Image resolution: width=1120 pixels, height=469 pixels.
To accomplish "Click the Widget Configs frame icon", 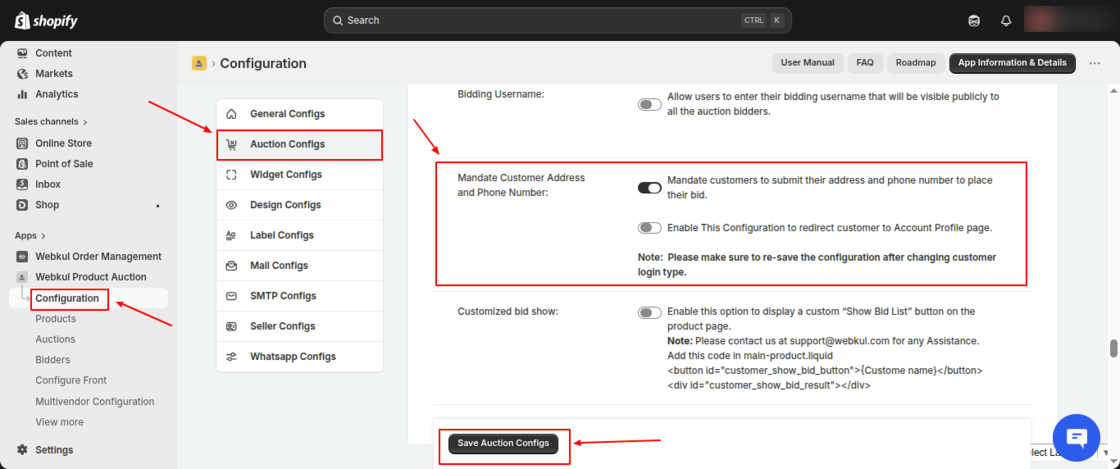I will [231, 175].
